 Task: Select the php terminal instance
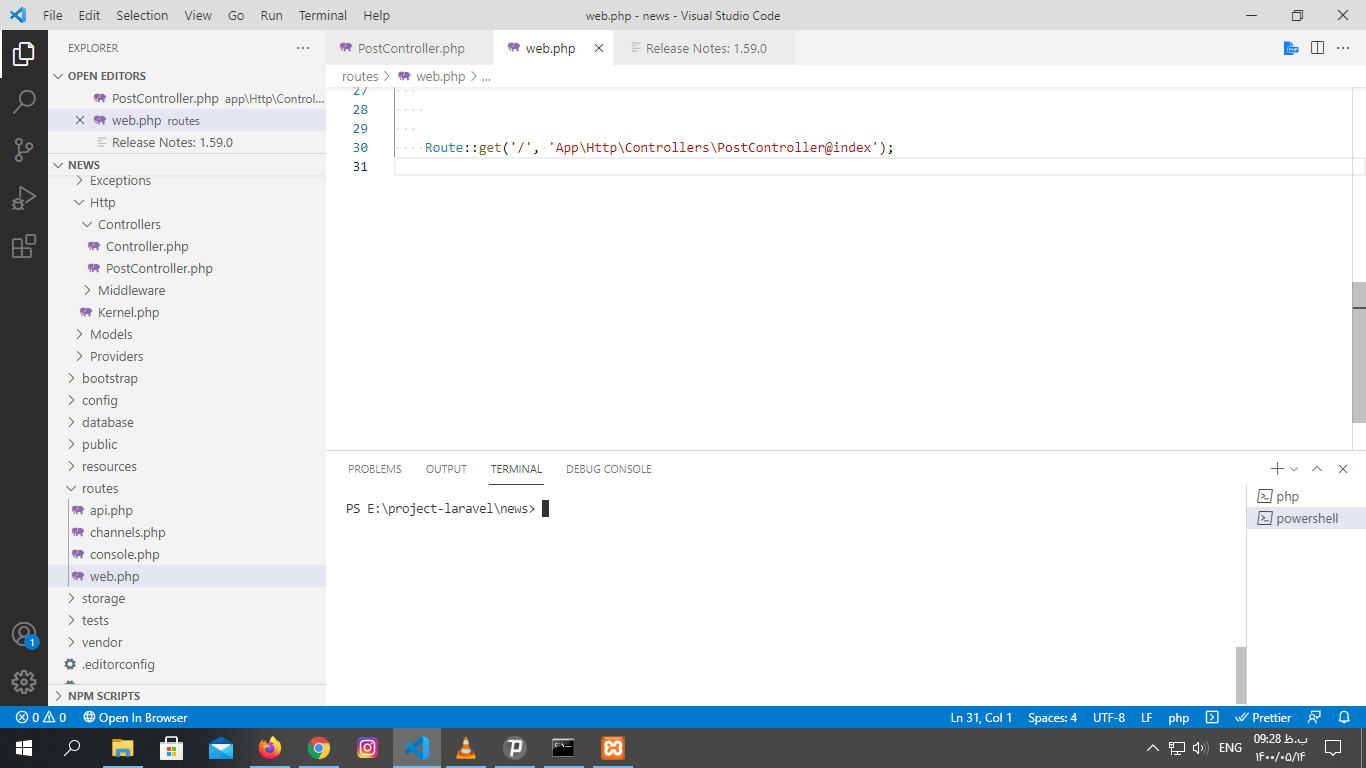click(1287, 497)
